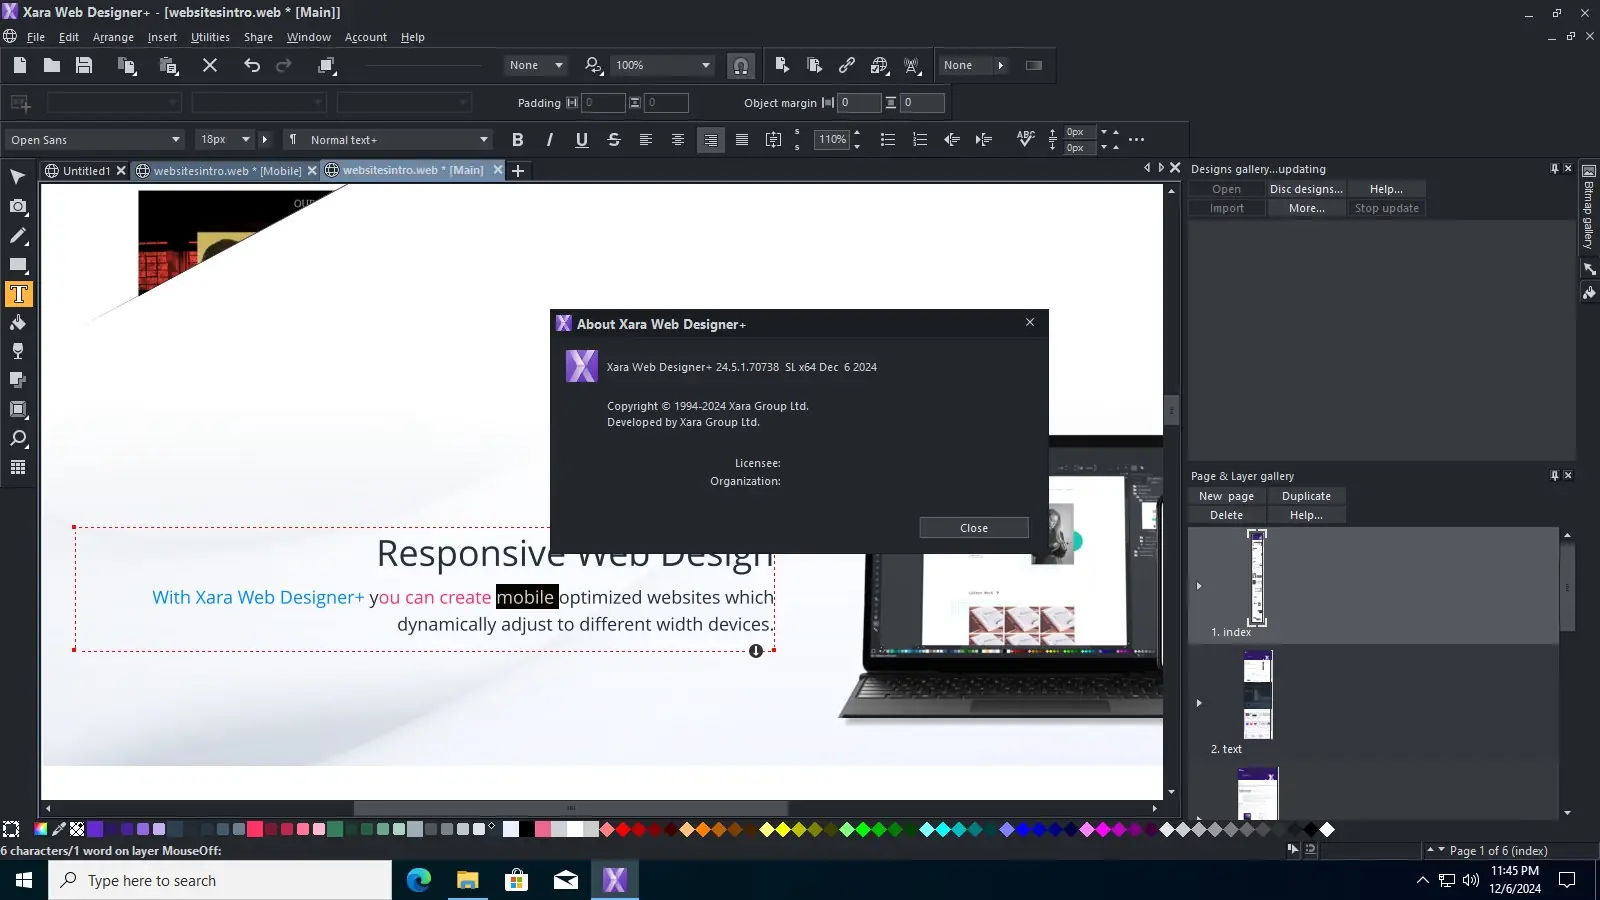Select the Shadow tool
This screenshot has height=900, width=1600.
[x=18, y=380]
